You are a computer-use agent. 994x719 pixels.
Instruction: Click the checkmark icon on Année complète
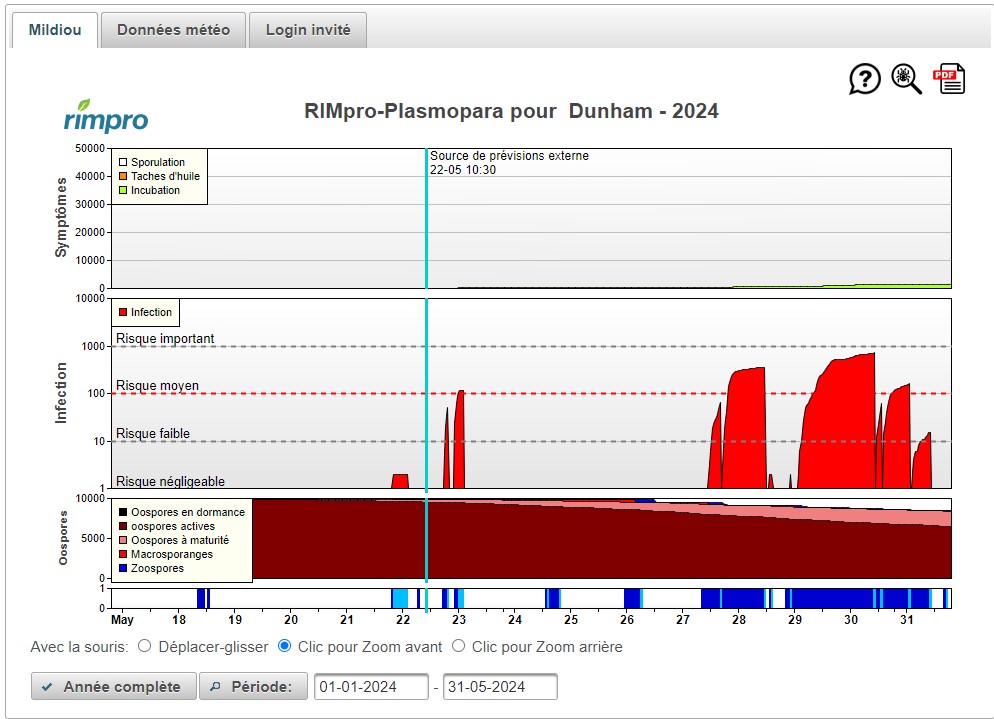(x=47, y=687)
